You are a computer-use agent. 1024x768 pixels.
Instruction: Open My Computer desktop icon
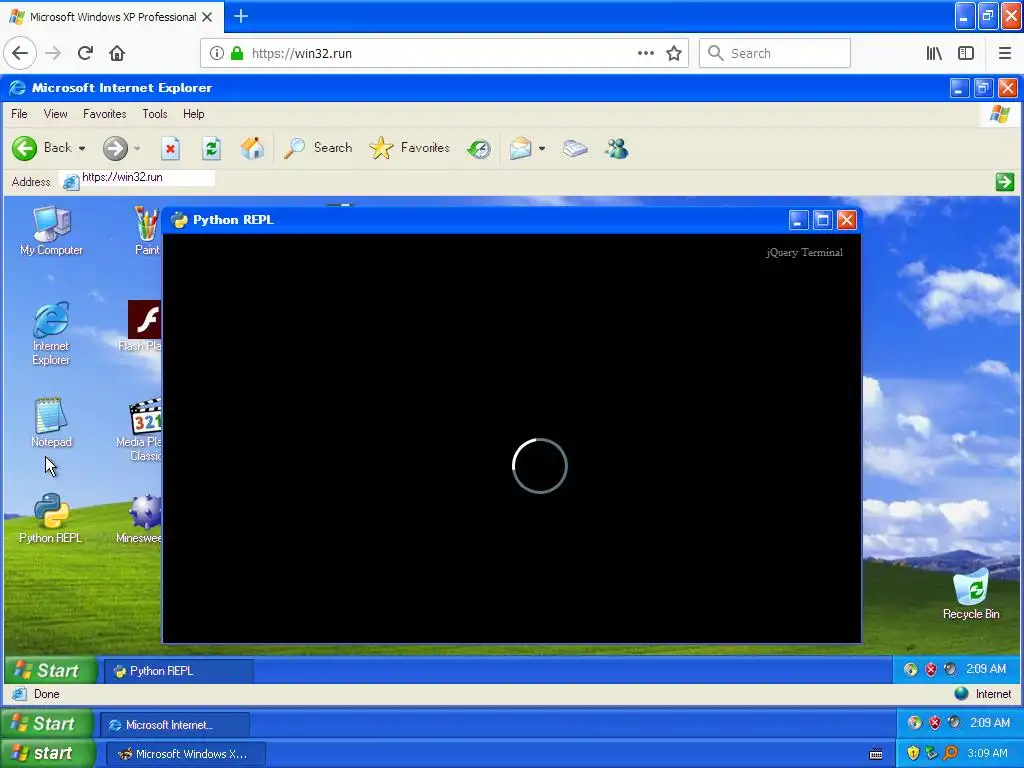51,231
